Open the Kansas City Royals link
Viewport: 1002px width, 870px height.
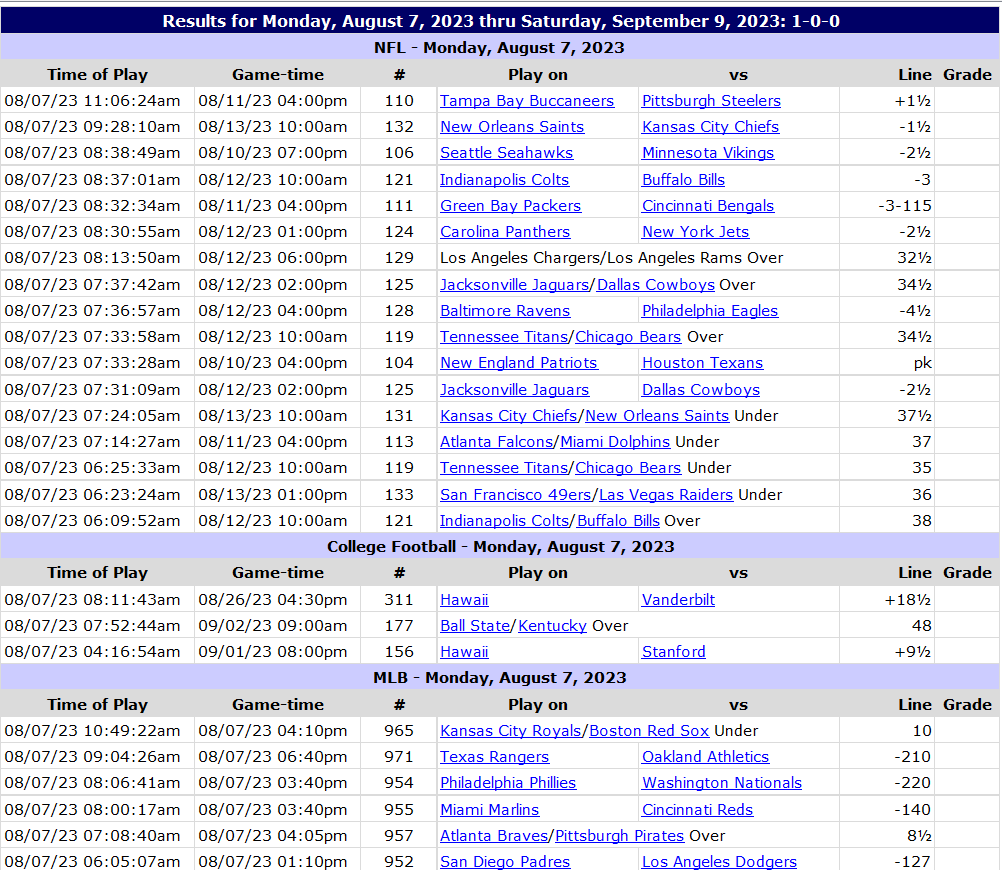coord(511,731)
